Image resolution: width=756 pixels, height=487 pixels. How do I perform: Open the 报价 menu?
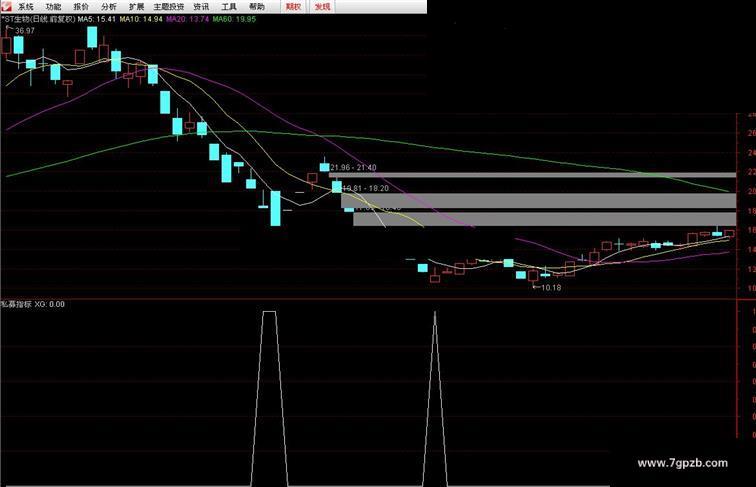(81, 7)
